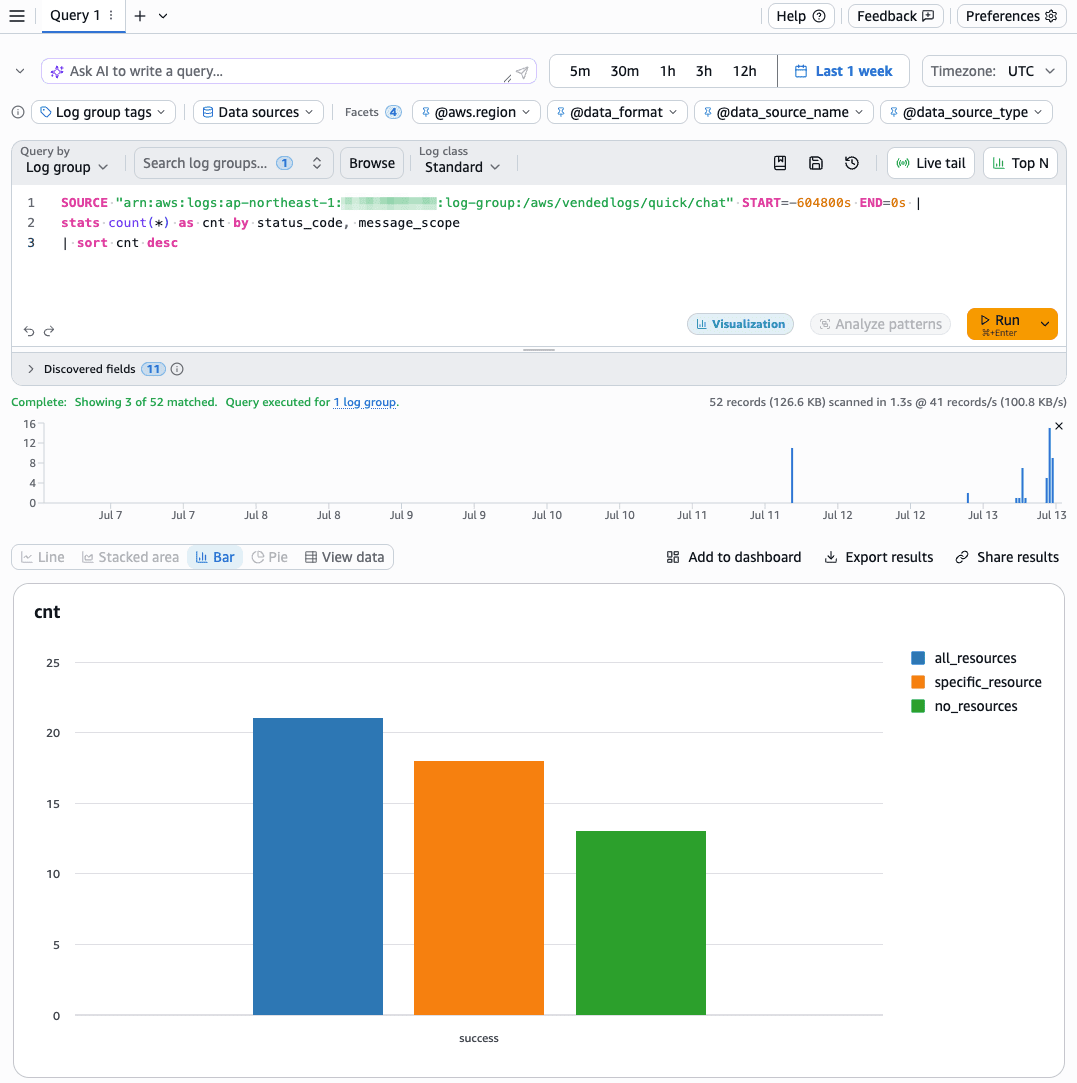Screen dimensions: 1077x1083
Task: Run the query
Action: point(1000,324)
